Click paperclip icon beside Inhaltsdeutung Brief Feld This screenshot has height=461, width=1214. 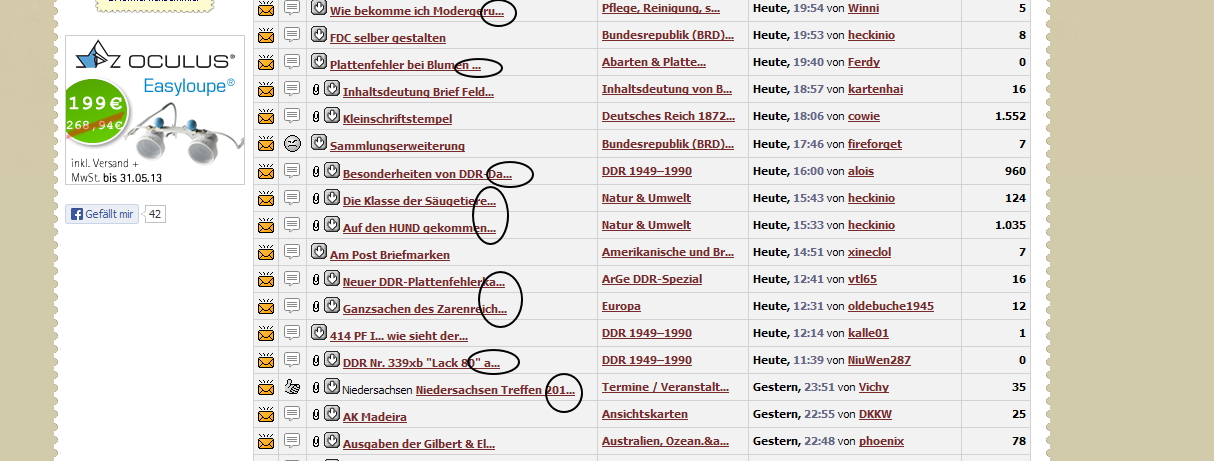click(316, 90)
